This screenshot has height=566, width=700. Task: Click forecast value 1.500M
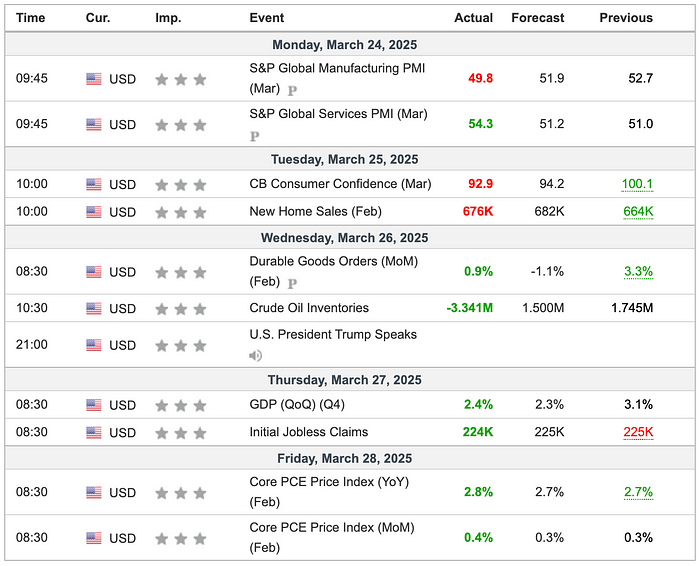[x=543, y=308]
